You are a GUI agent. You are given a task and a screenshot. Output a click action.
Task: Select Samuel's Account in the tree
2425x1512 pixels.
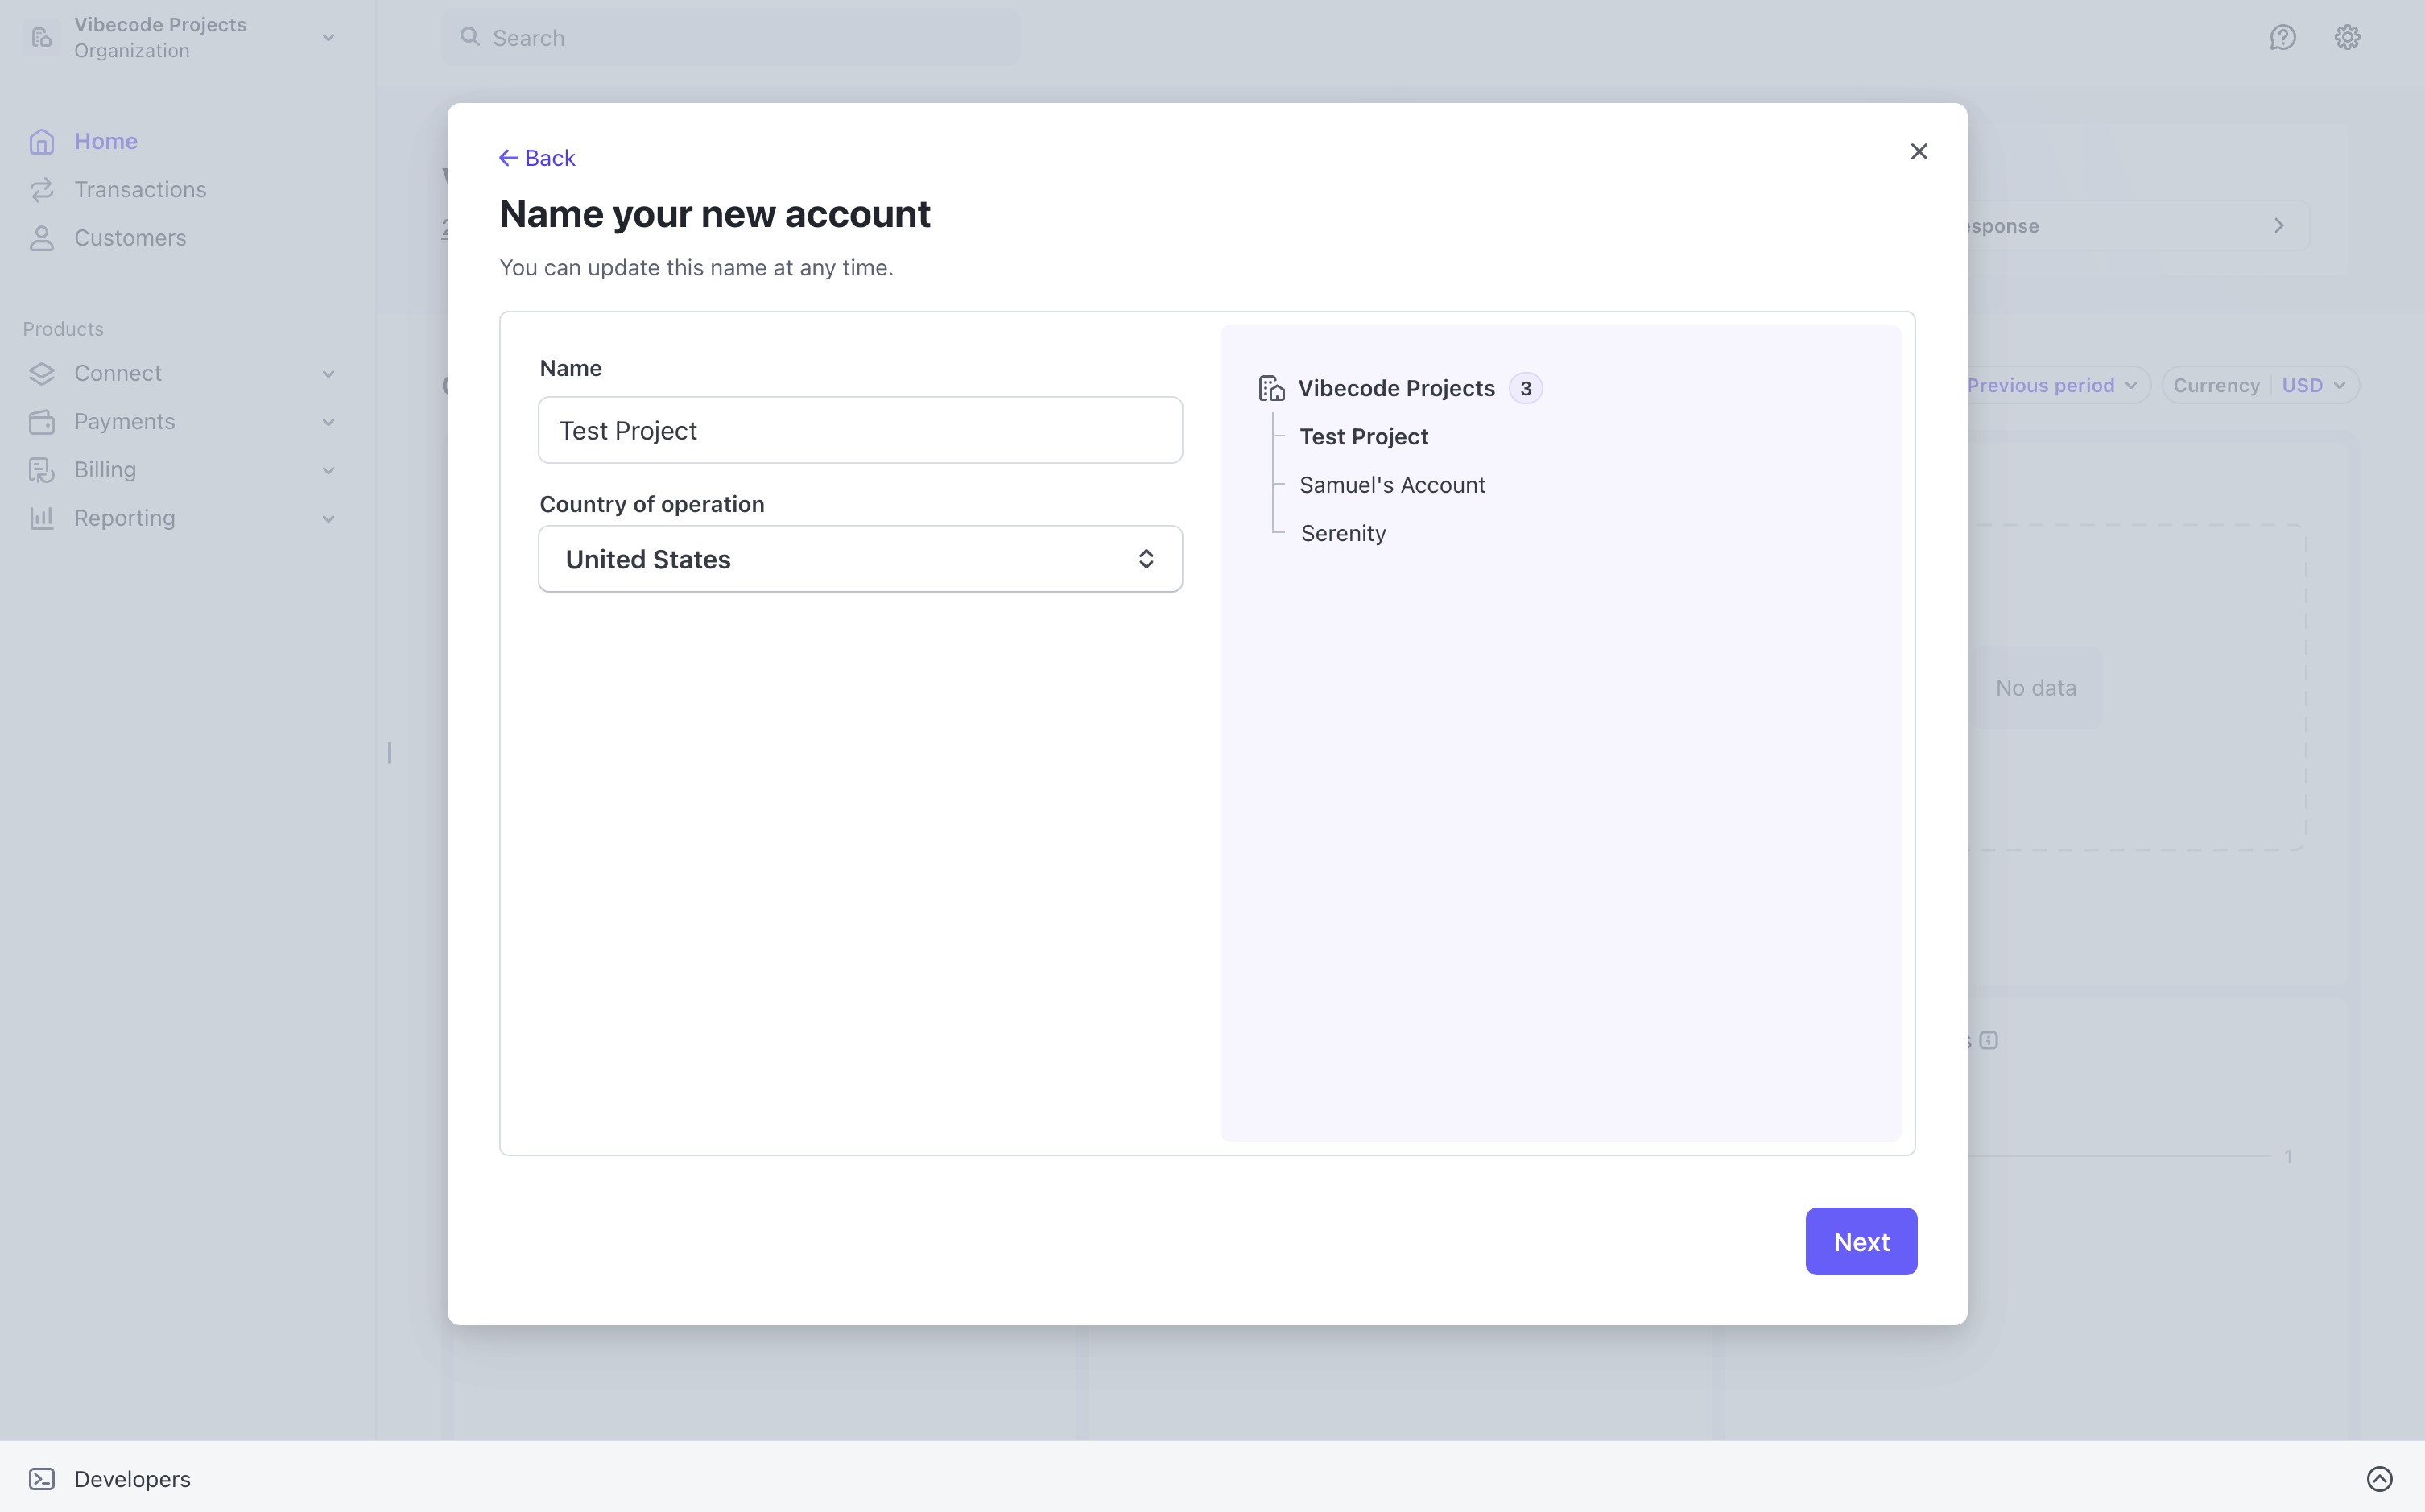pyautogui.click(x=1391, y=485)
